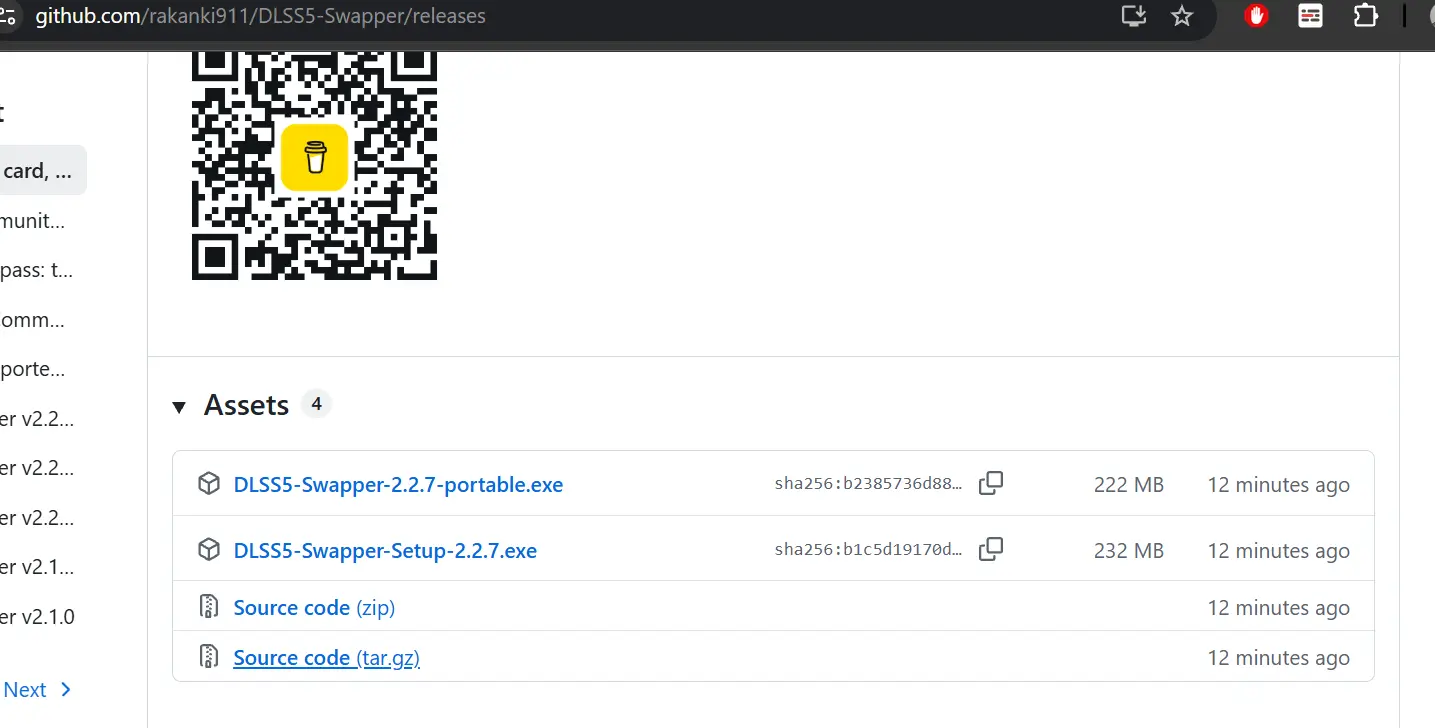
Task: Click the Source code tar.gz timestamp
Action: tap(1278, 658)
